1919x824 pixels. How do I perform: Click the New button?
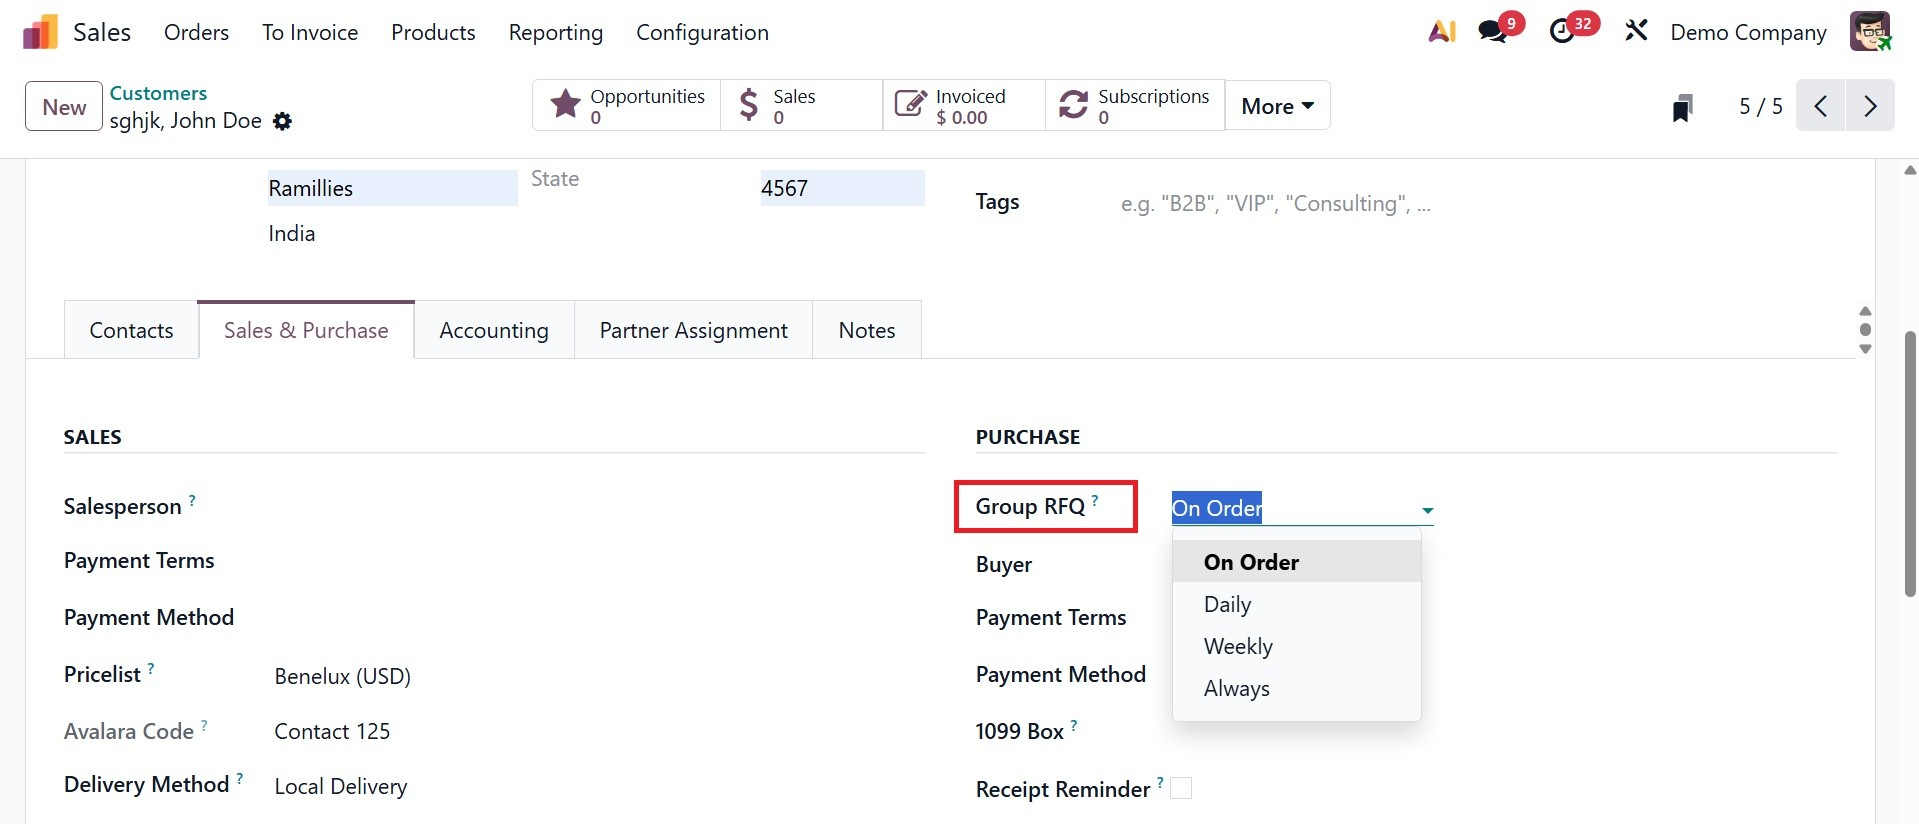(x=64, y=107)
